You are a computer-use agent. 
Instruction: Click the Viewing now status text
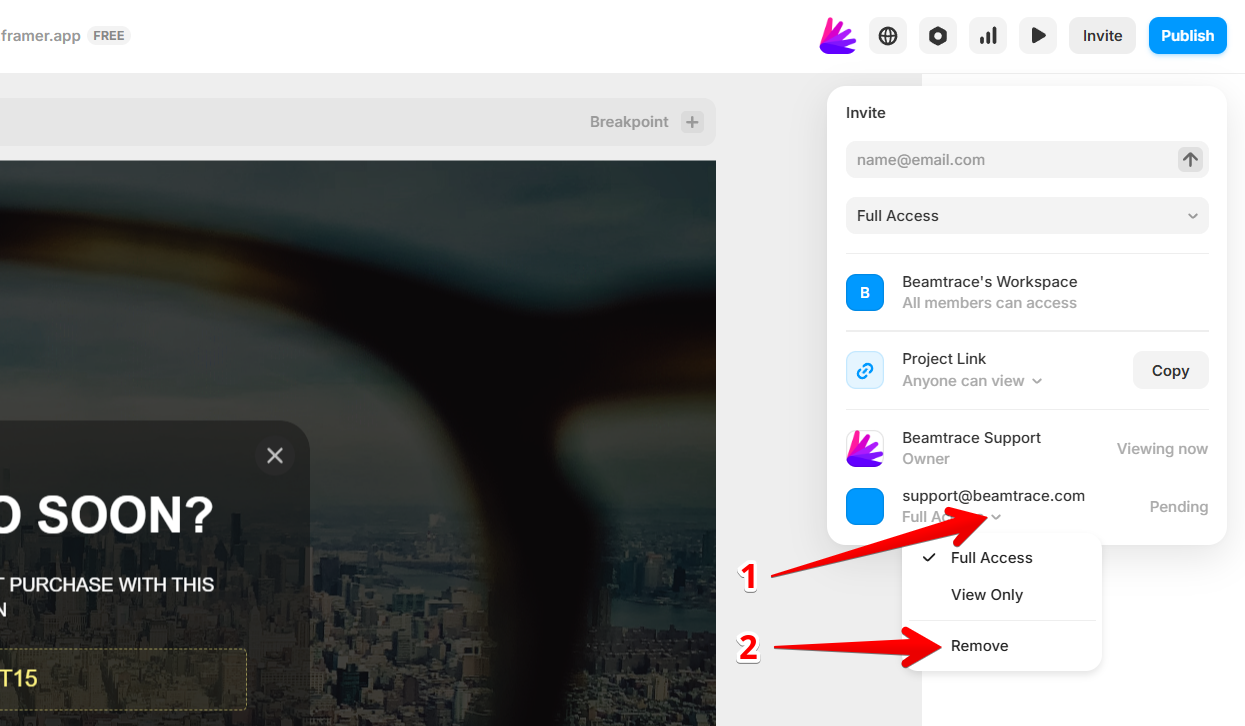click(1162, 449)
